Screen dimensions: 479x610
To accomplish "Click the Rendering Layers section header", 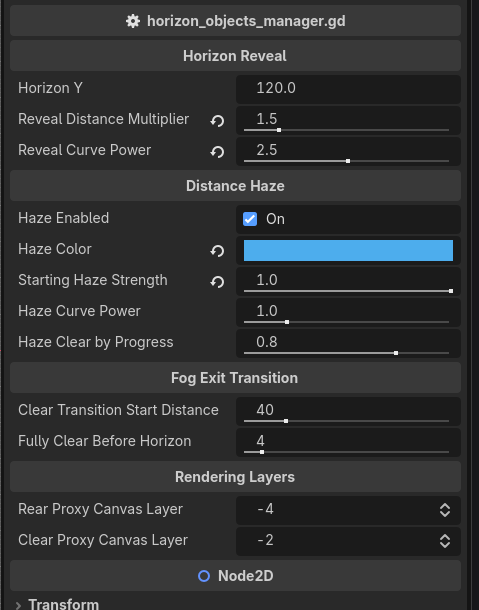I will coord(235,477).
